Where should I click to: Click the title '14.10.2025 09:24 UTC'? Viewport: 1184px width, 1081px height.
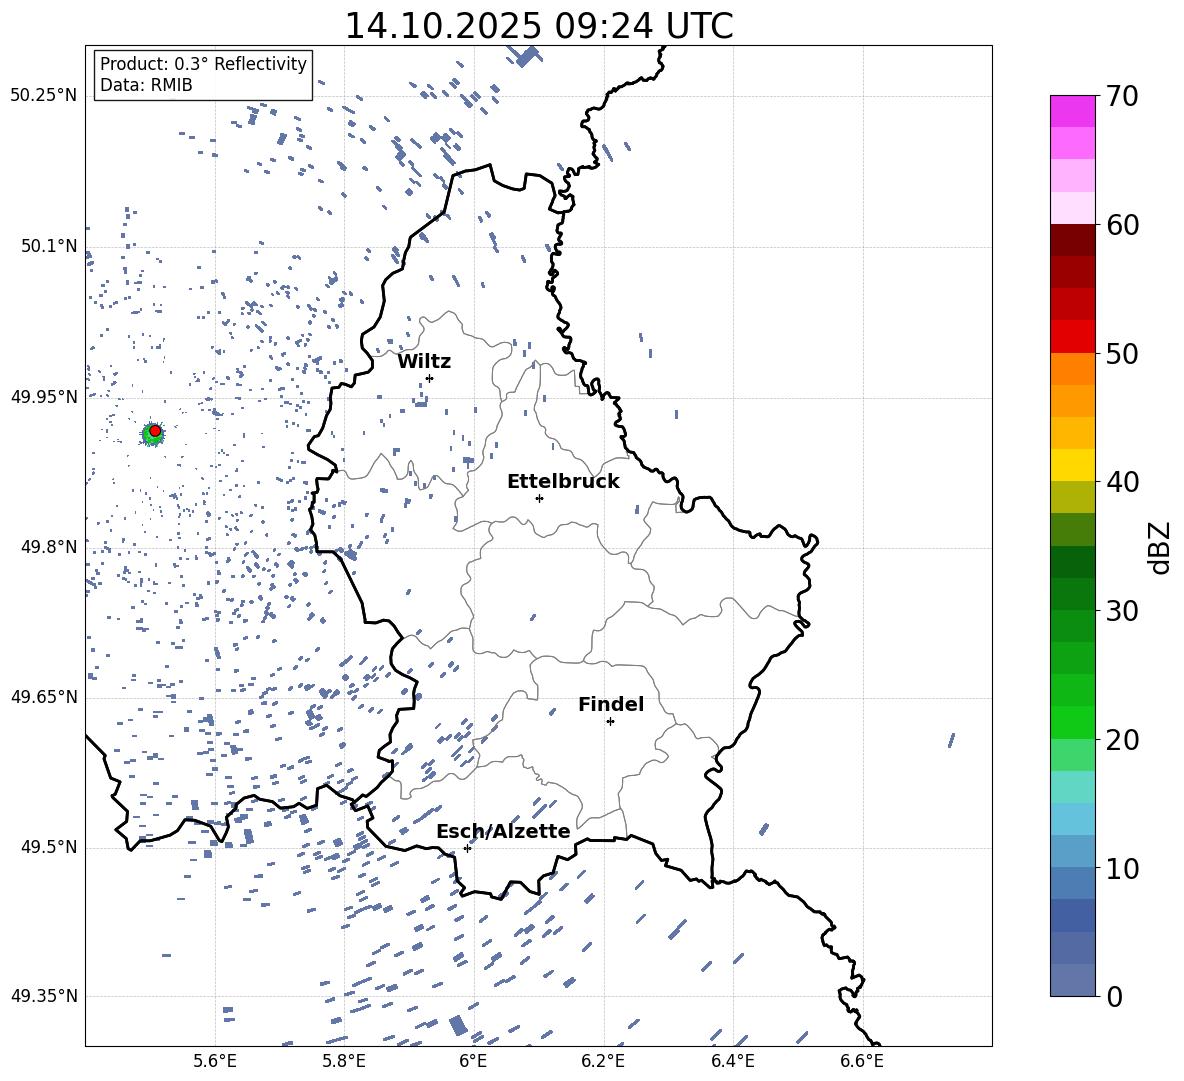(x=538, y=26)
